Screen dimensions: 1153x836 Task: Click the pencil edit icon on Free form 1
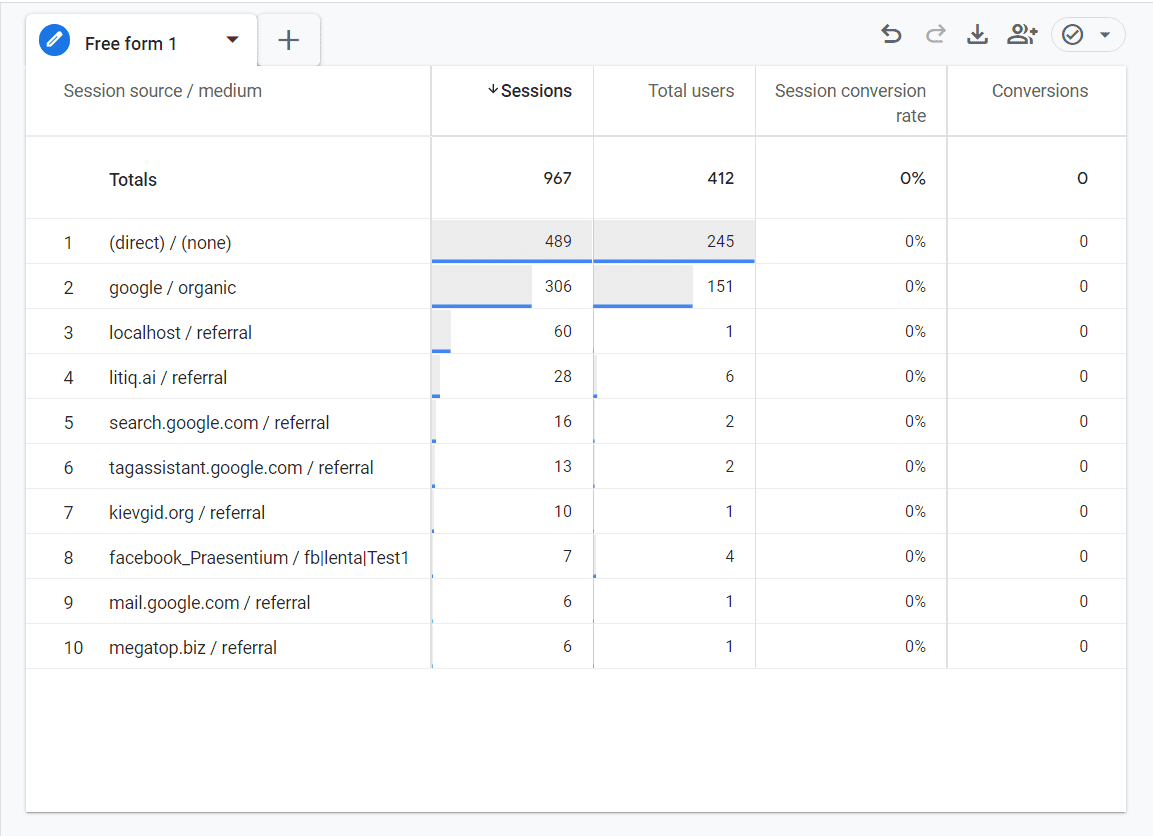[54, 41]
